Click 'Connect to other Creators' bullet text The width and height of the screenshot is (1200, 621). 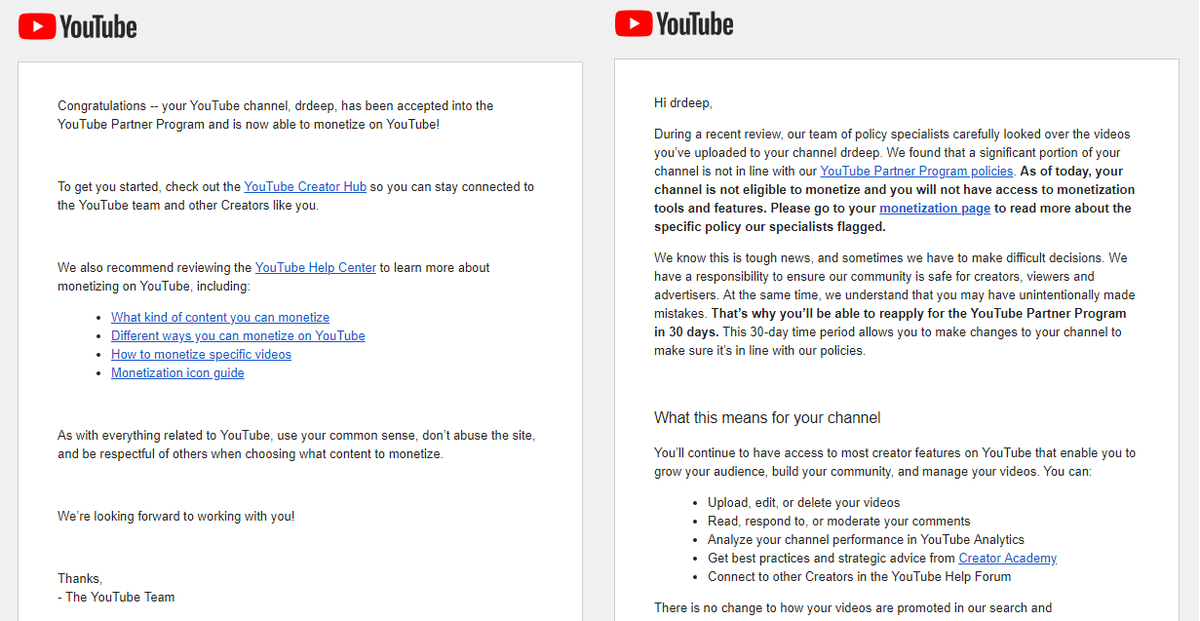click(x=859, y=577)
